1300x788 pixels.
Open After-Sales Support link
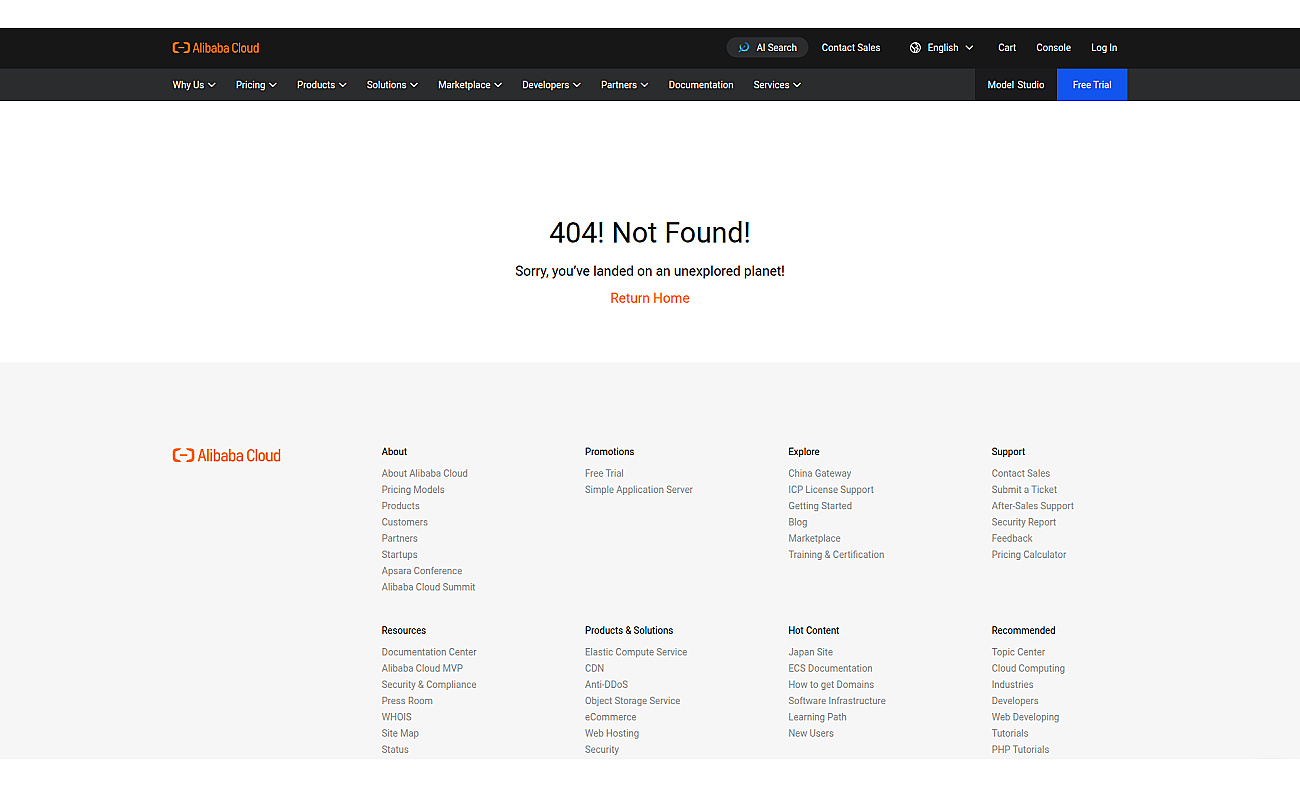1033,506
